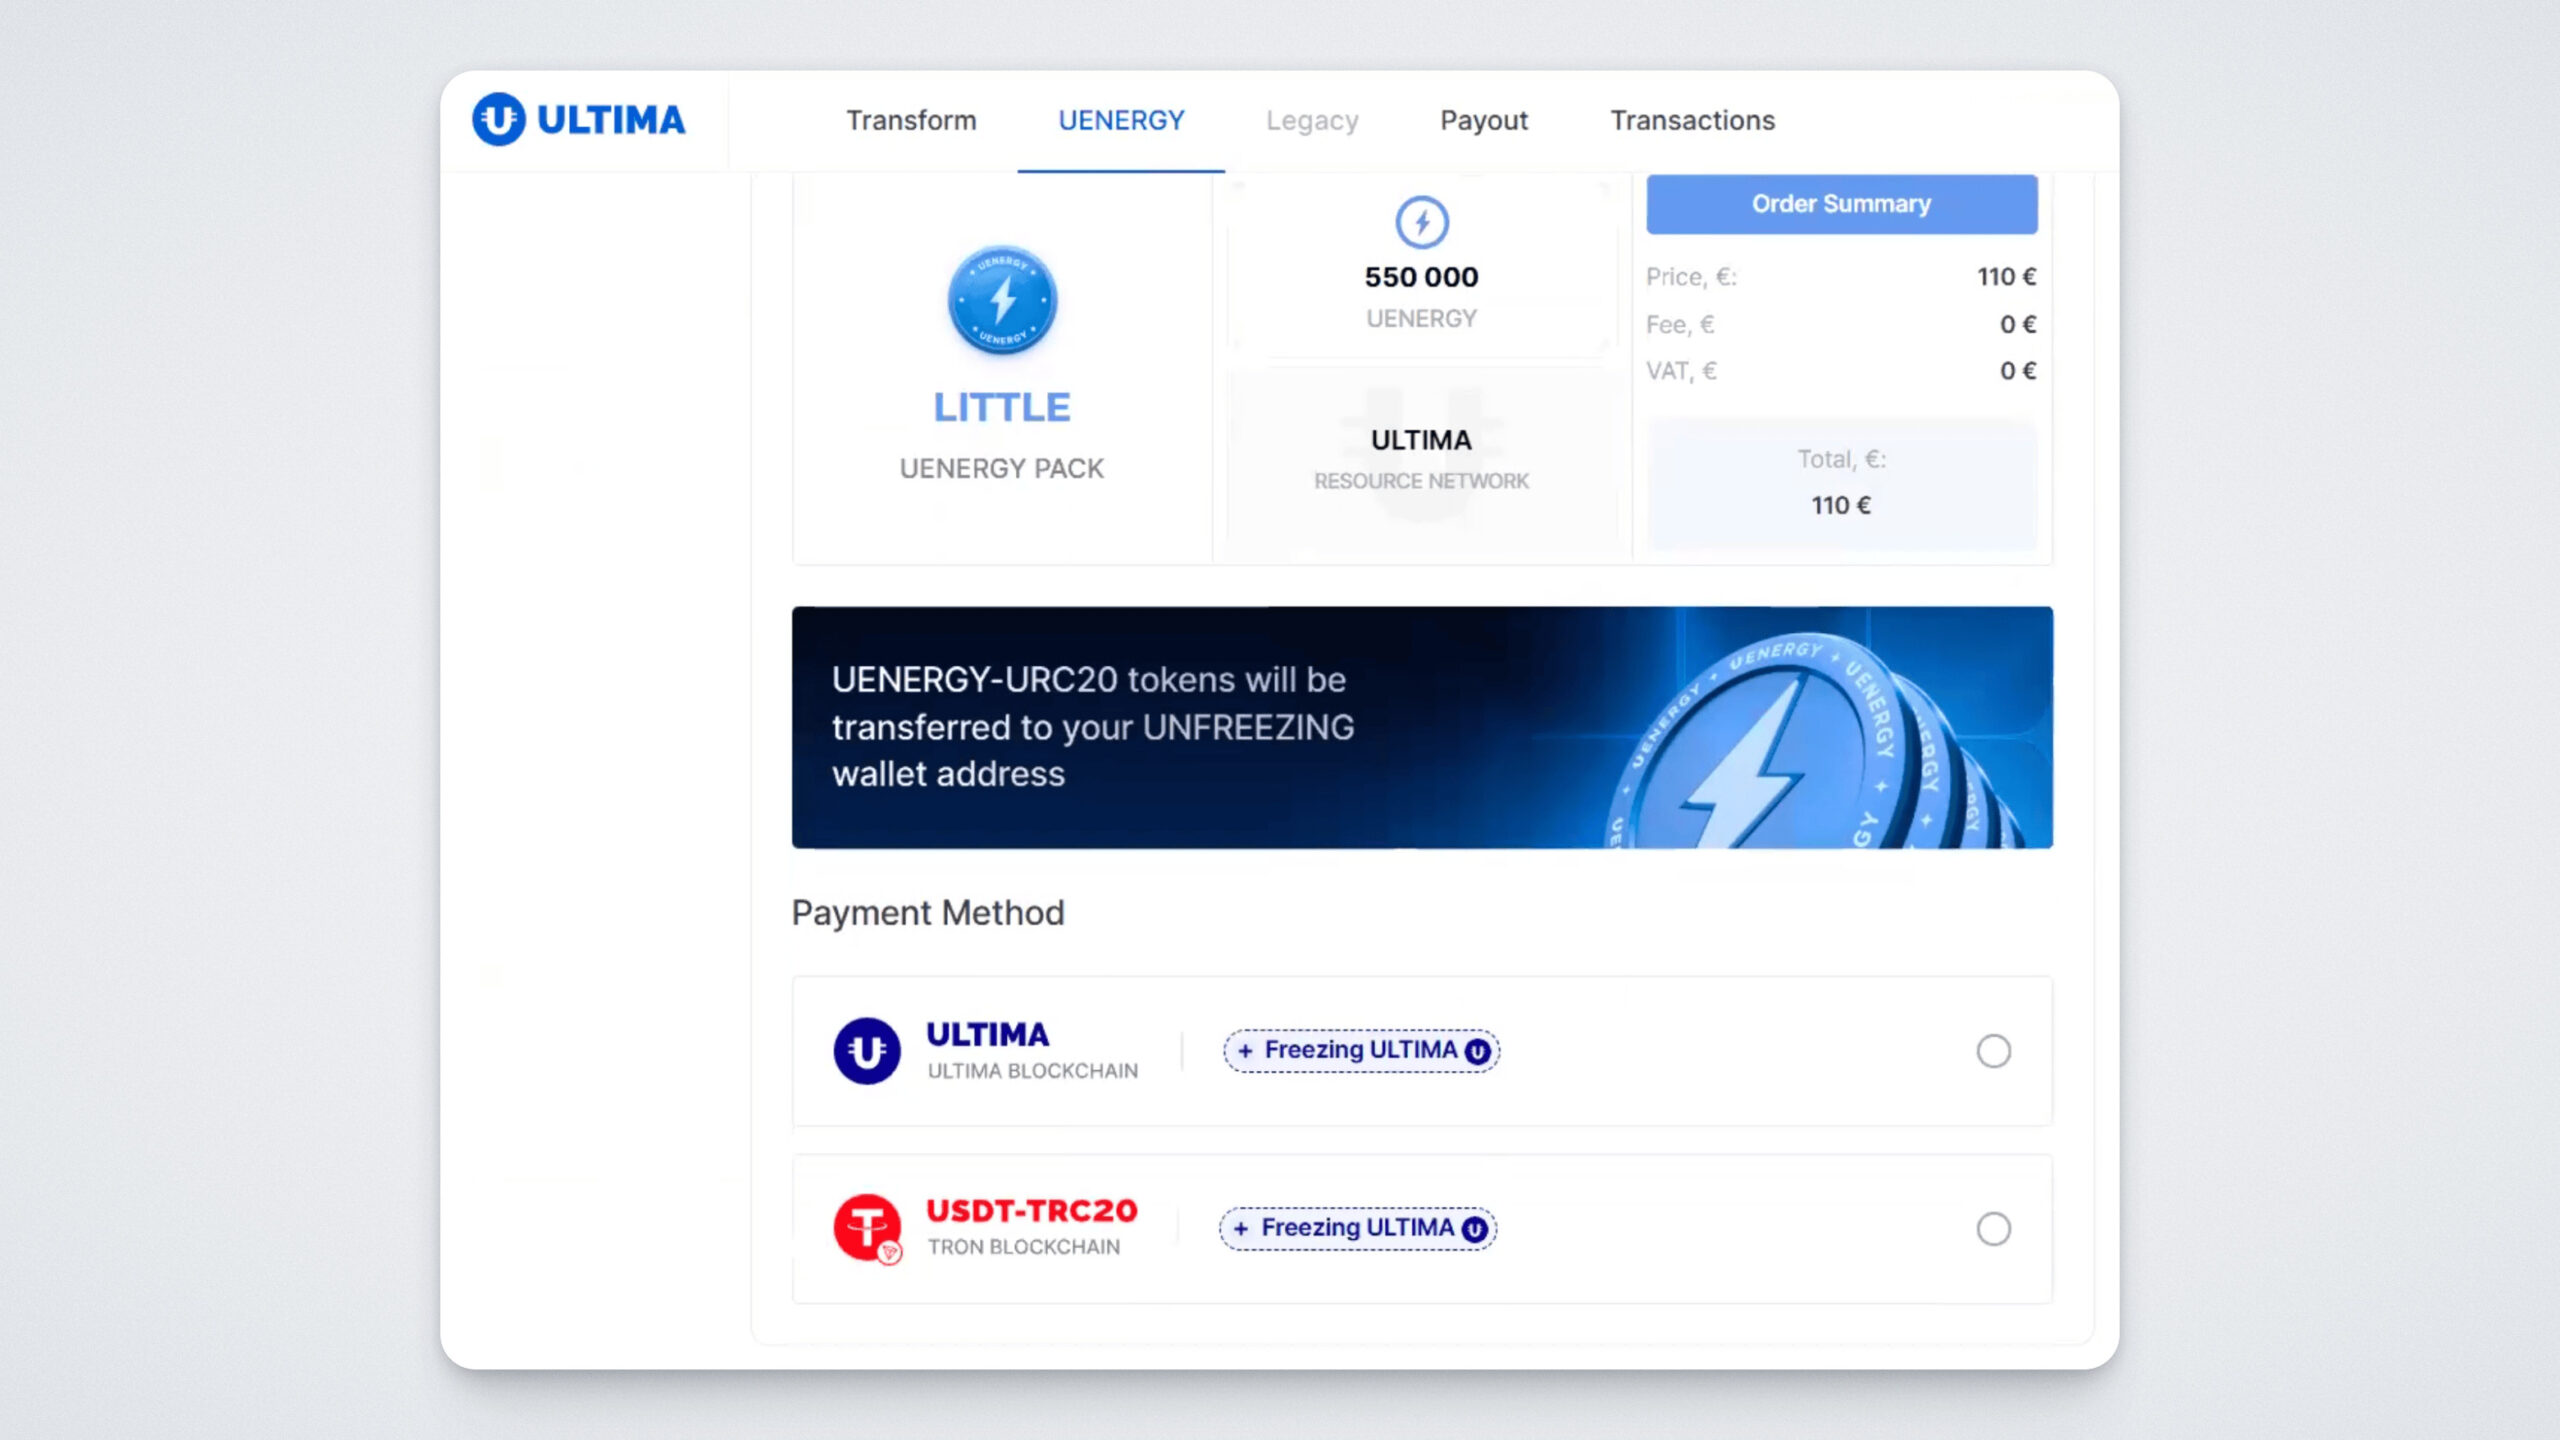Click the Legacy tab
The image size is (2560, 1440).
[x=1312, y=120]
